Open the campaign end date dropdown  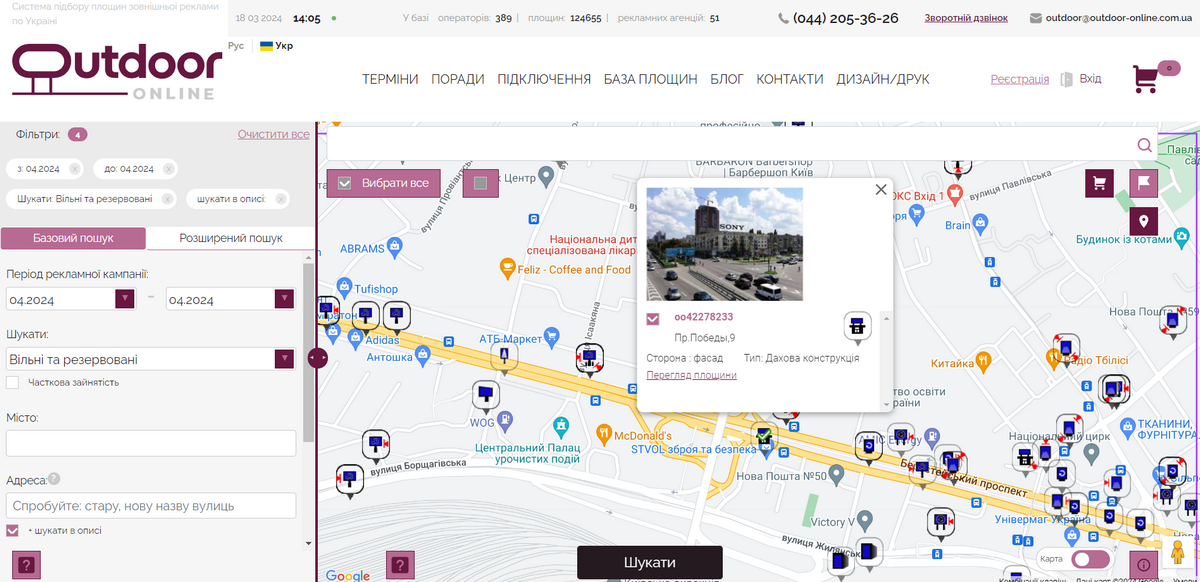click(x=284, y=299)
